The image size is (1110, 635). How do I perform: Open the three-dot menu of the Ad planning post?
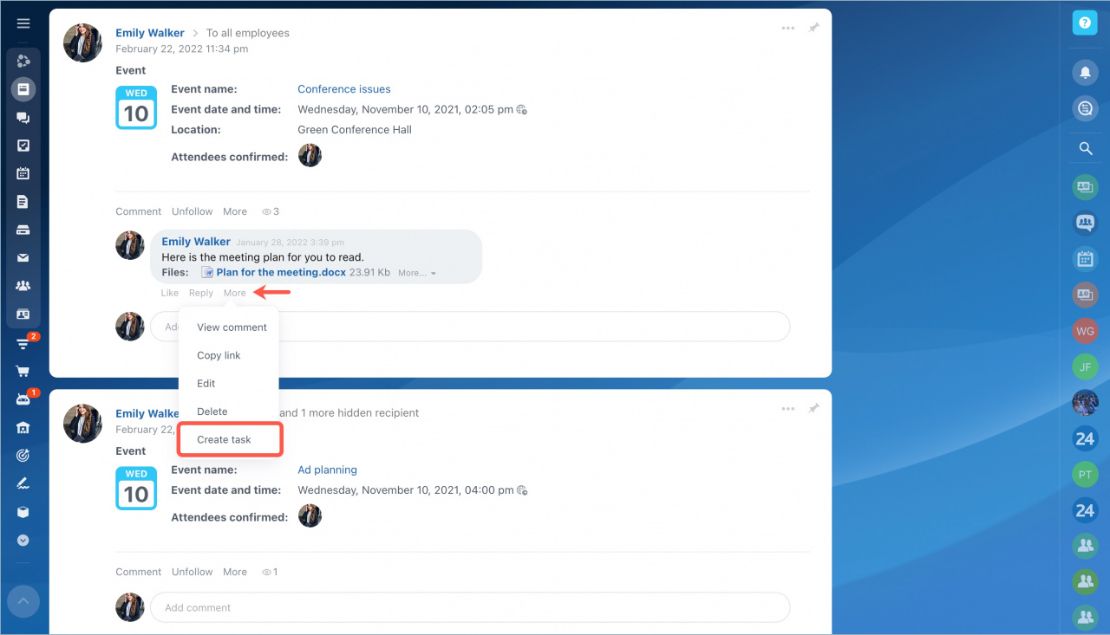(788, 408)
